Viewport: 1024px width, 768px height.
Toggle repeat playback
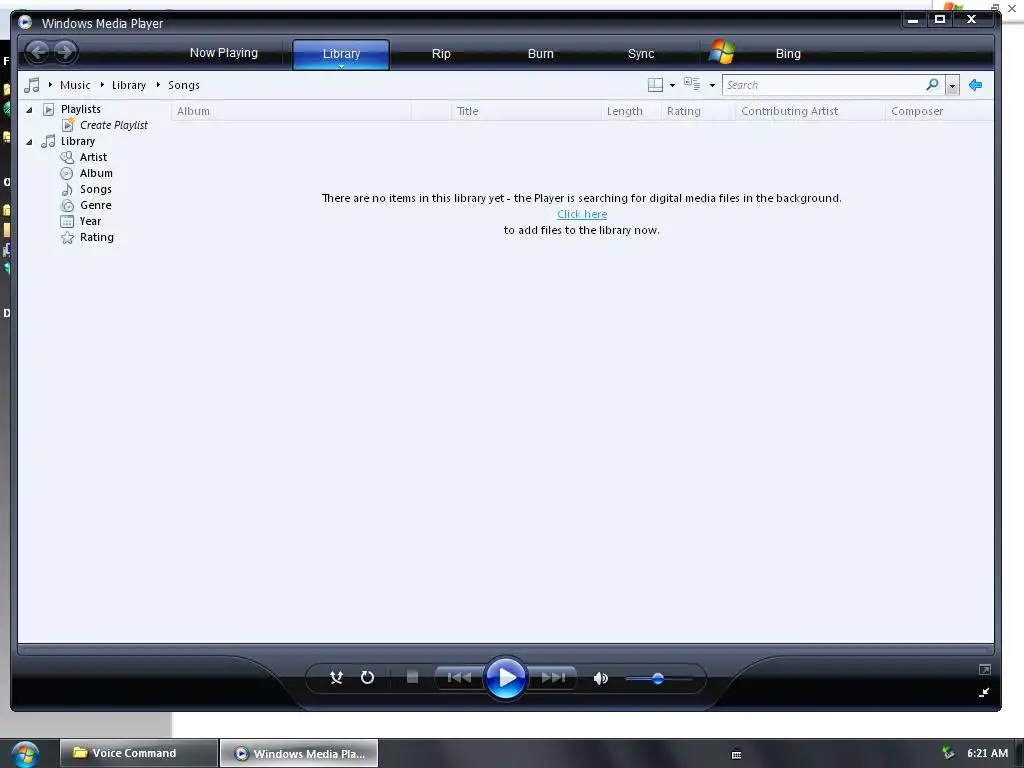[368, 677]
